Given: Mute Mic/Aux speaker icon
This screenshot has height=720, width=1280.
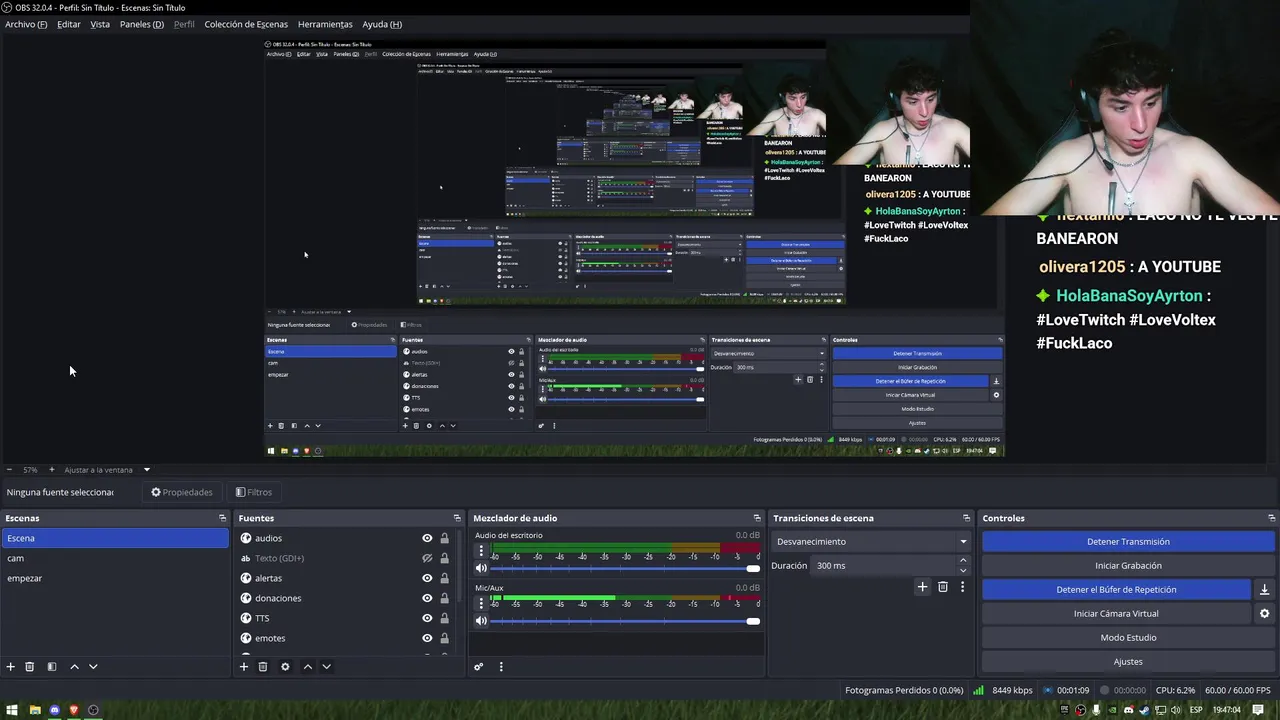Looking at the screenshot, I should 481,621.
